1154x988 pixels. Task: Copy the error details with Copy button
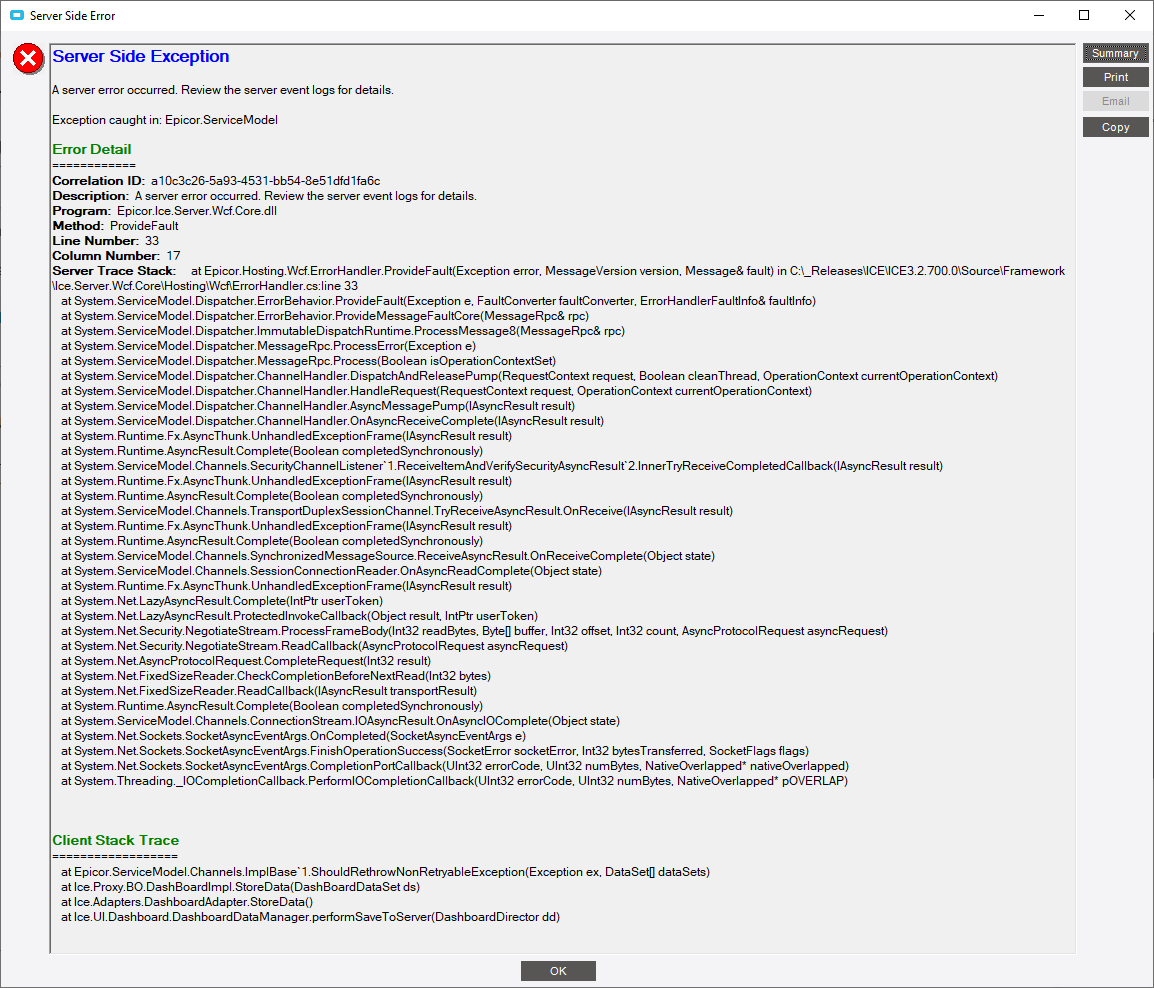pyautogui.click(x=1115, y=127)
